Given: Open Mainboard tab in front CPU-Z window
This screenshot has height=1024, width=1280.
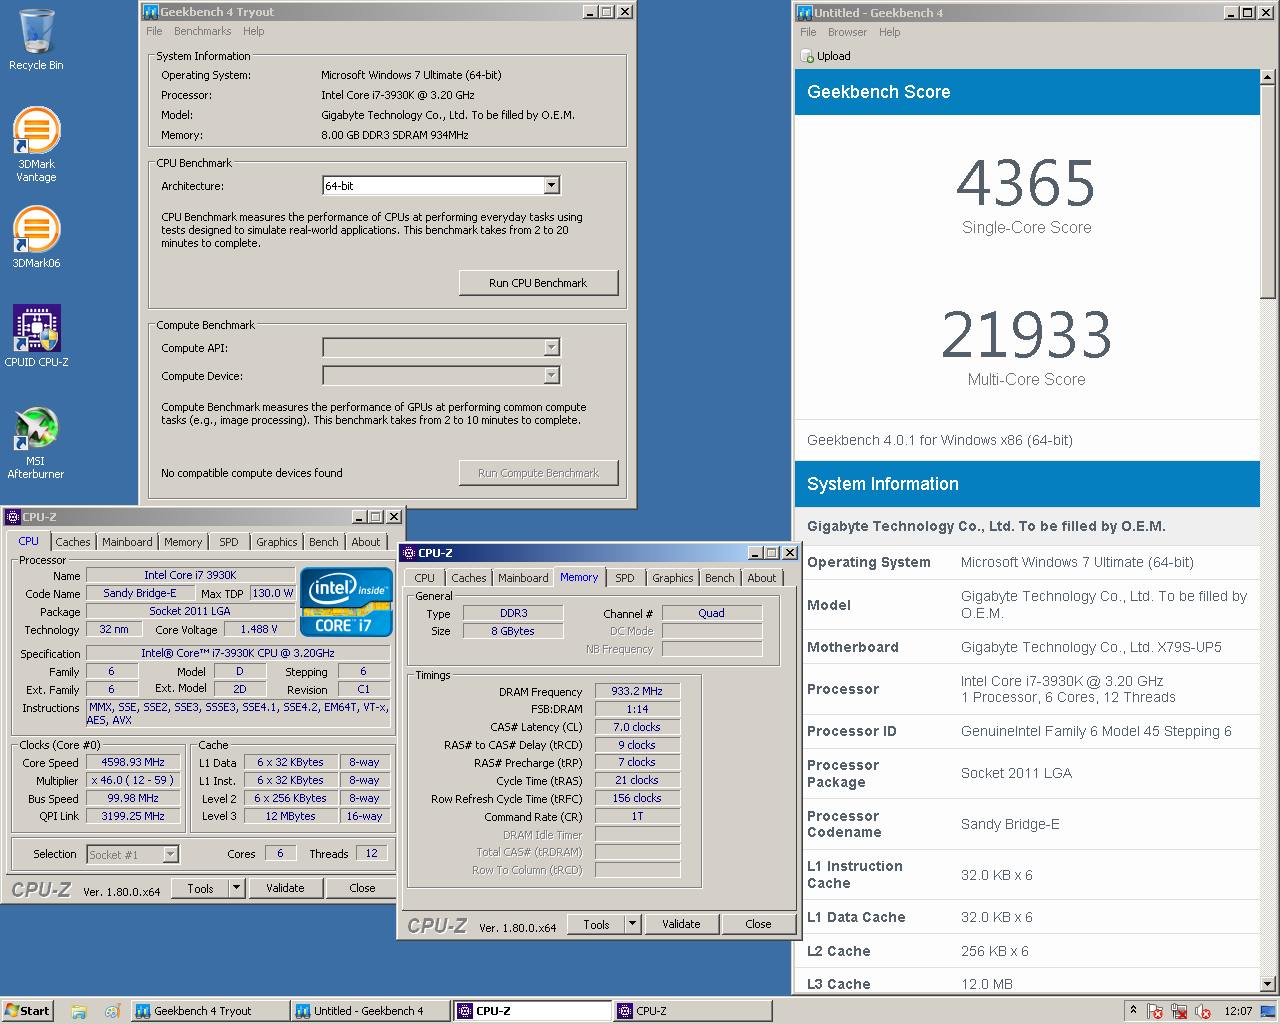Looking at the screenshot, I should click(x=523, y=578).
